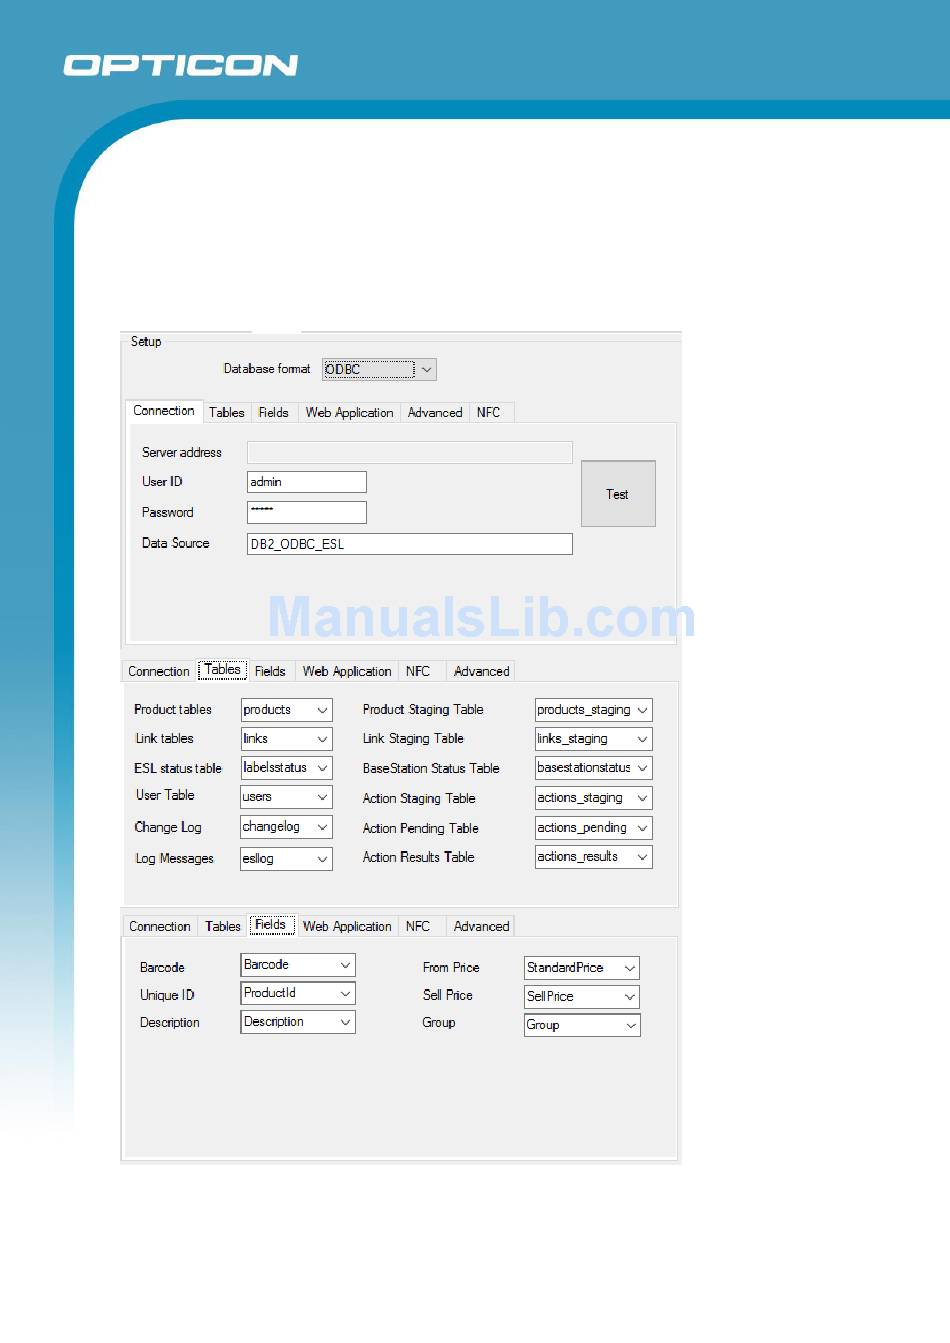Switch to the Tables tab in the top panel
The image size is (950, 1343).
tap(227, 412)
